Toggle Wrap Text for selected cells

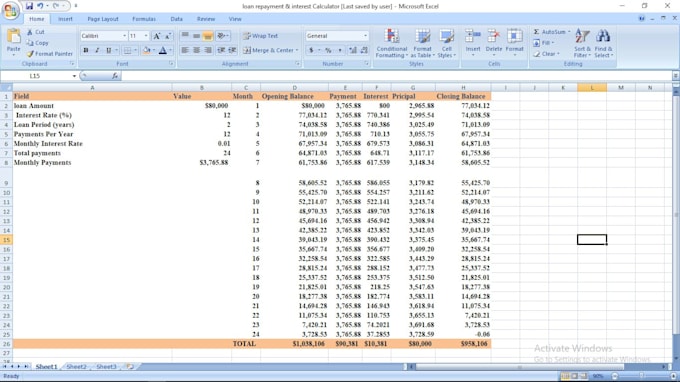tap(261, 36)
